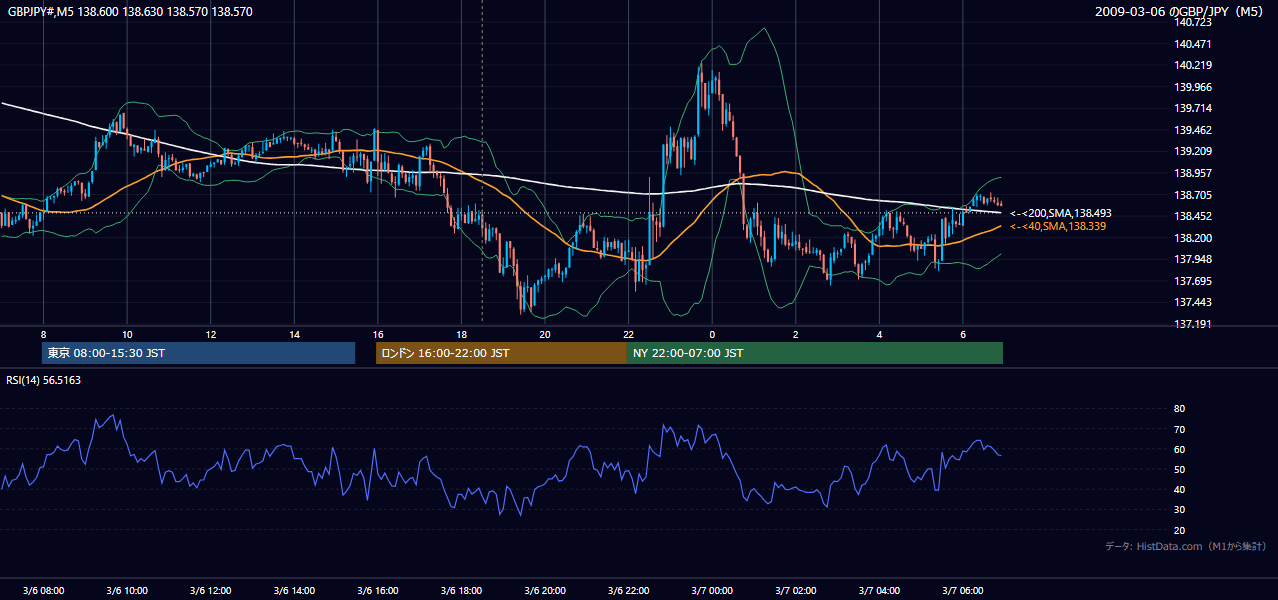1278x600 pixels.
Task: Click the 138.705 price axis label
Action: [x=1194, y=195]
